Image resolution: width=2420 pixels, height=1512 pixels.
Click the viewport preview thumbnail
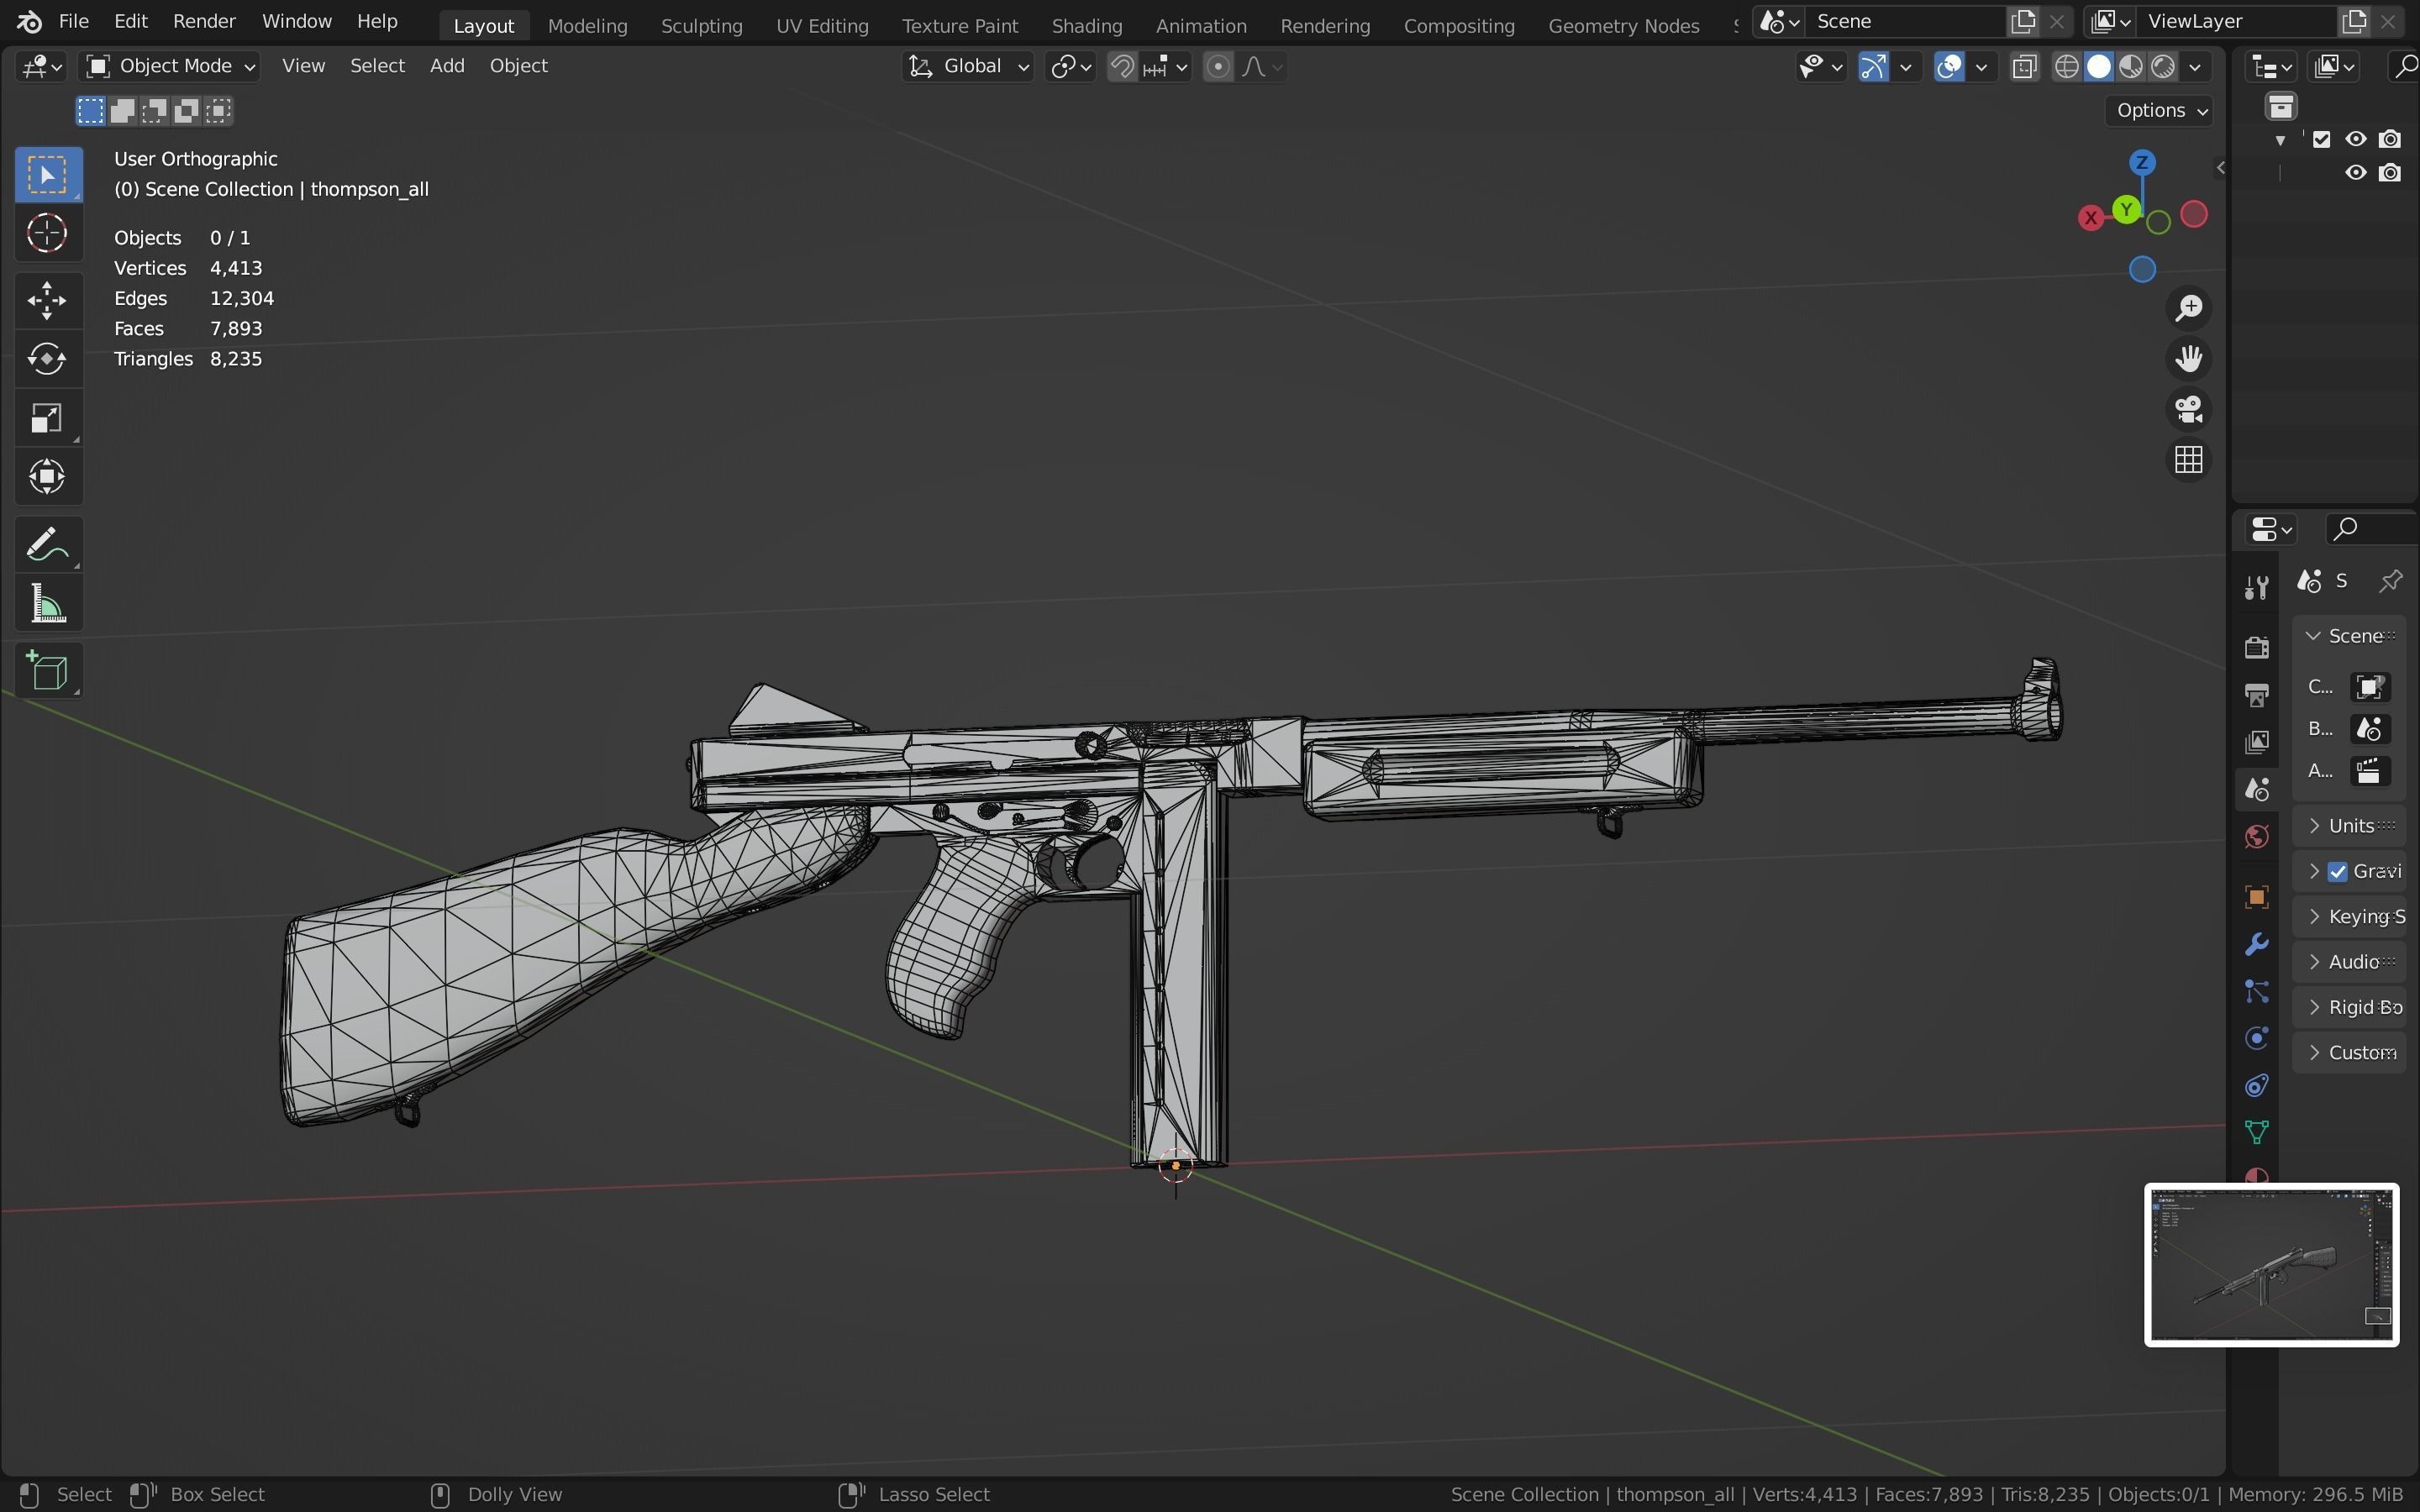tap(2271, 1265)
